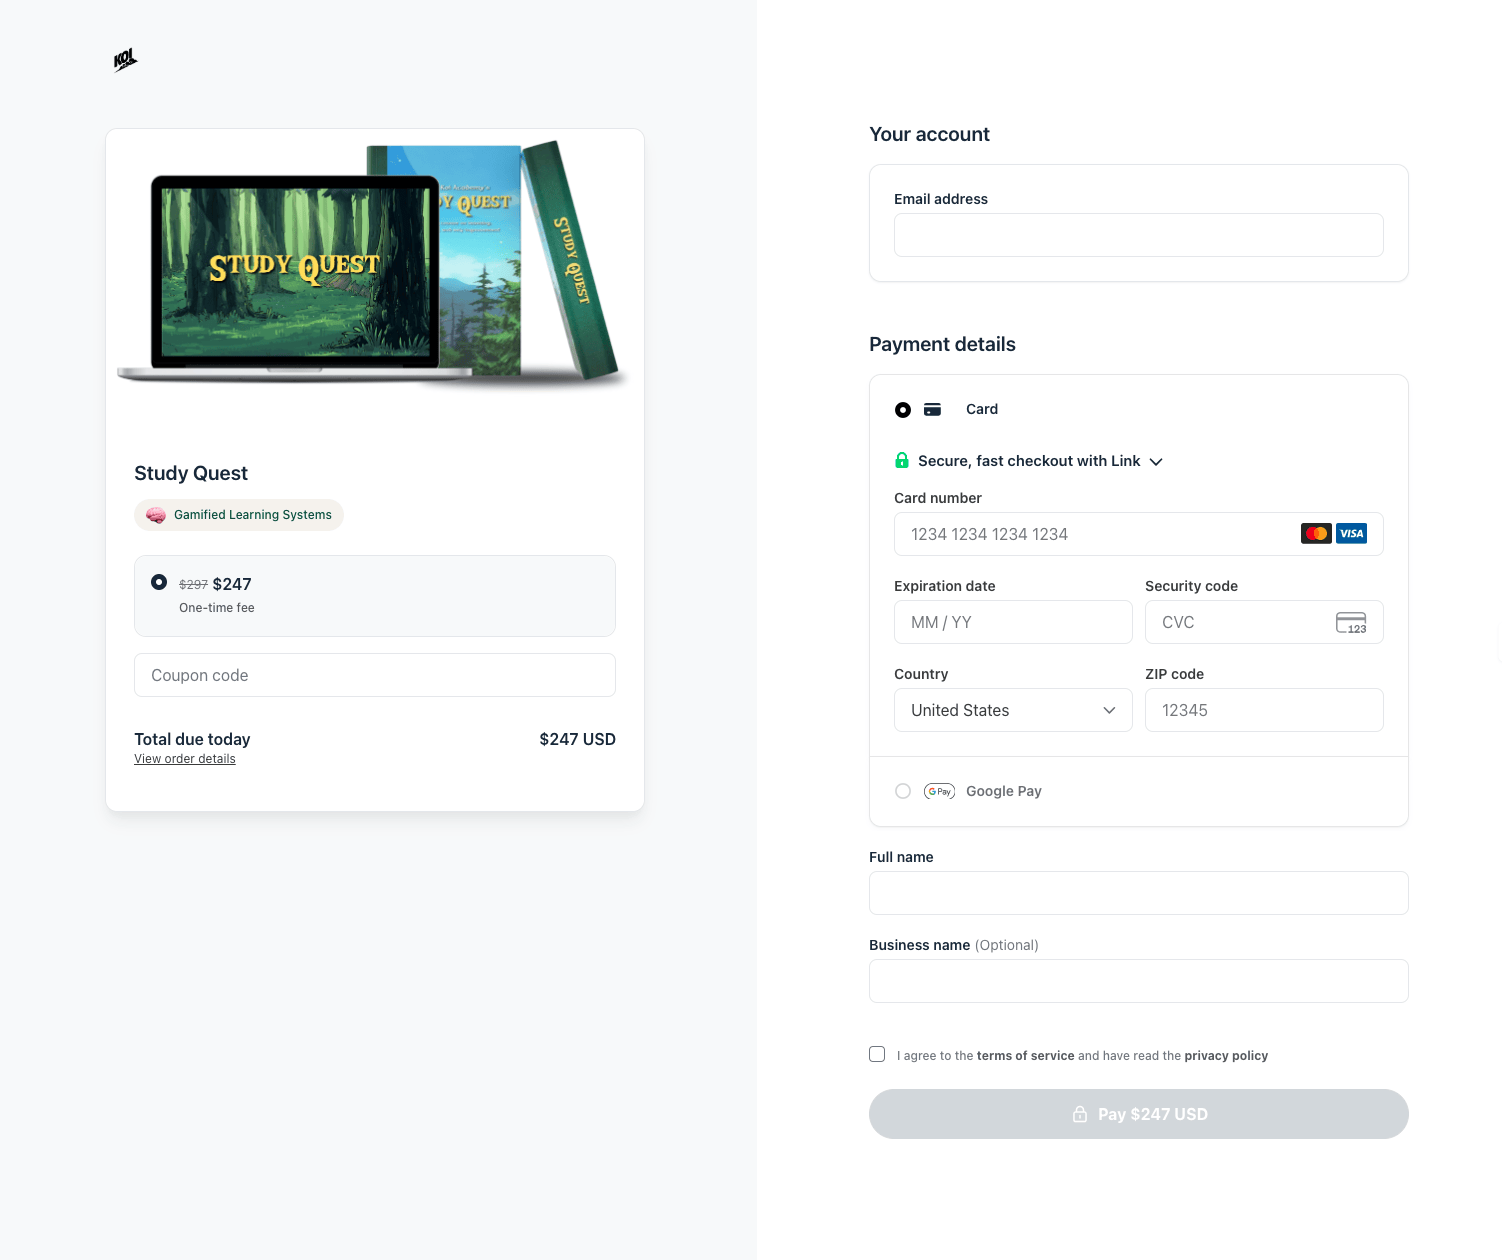Image resolution: width=1502 pixels, height=1260 pixels.
Task: Click the brain icon in Gamified Learning badge
Action: (x=156, y=515)
